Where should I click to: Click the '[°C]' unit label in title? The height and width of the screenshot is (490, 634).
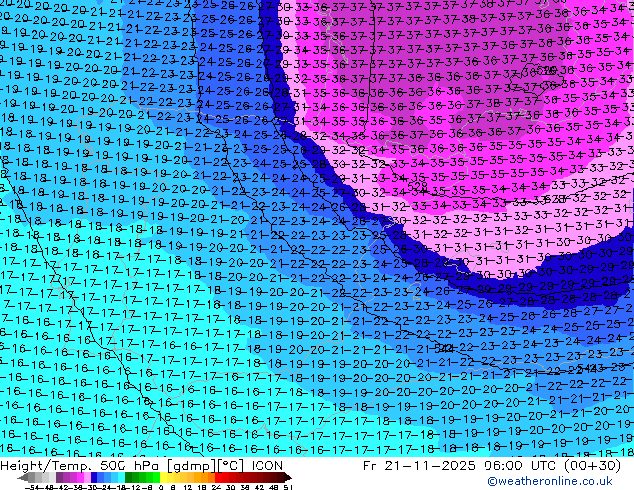(x=231, y=466)
